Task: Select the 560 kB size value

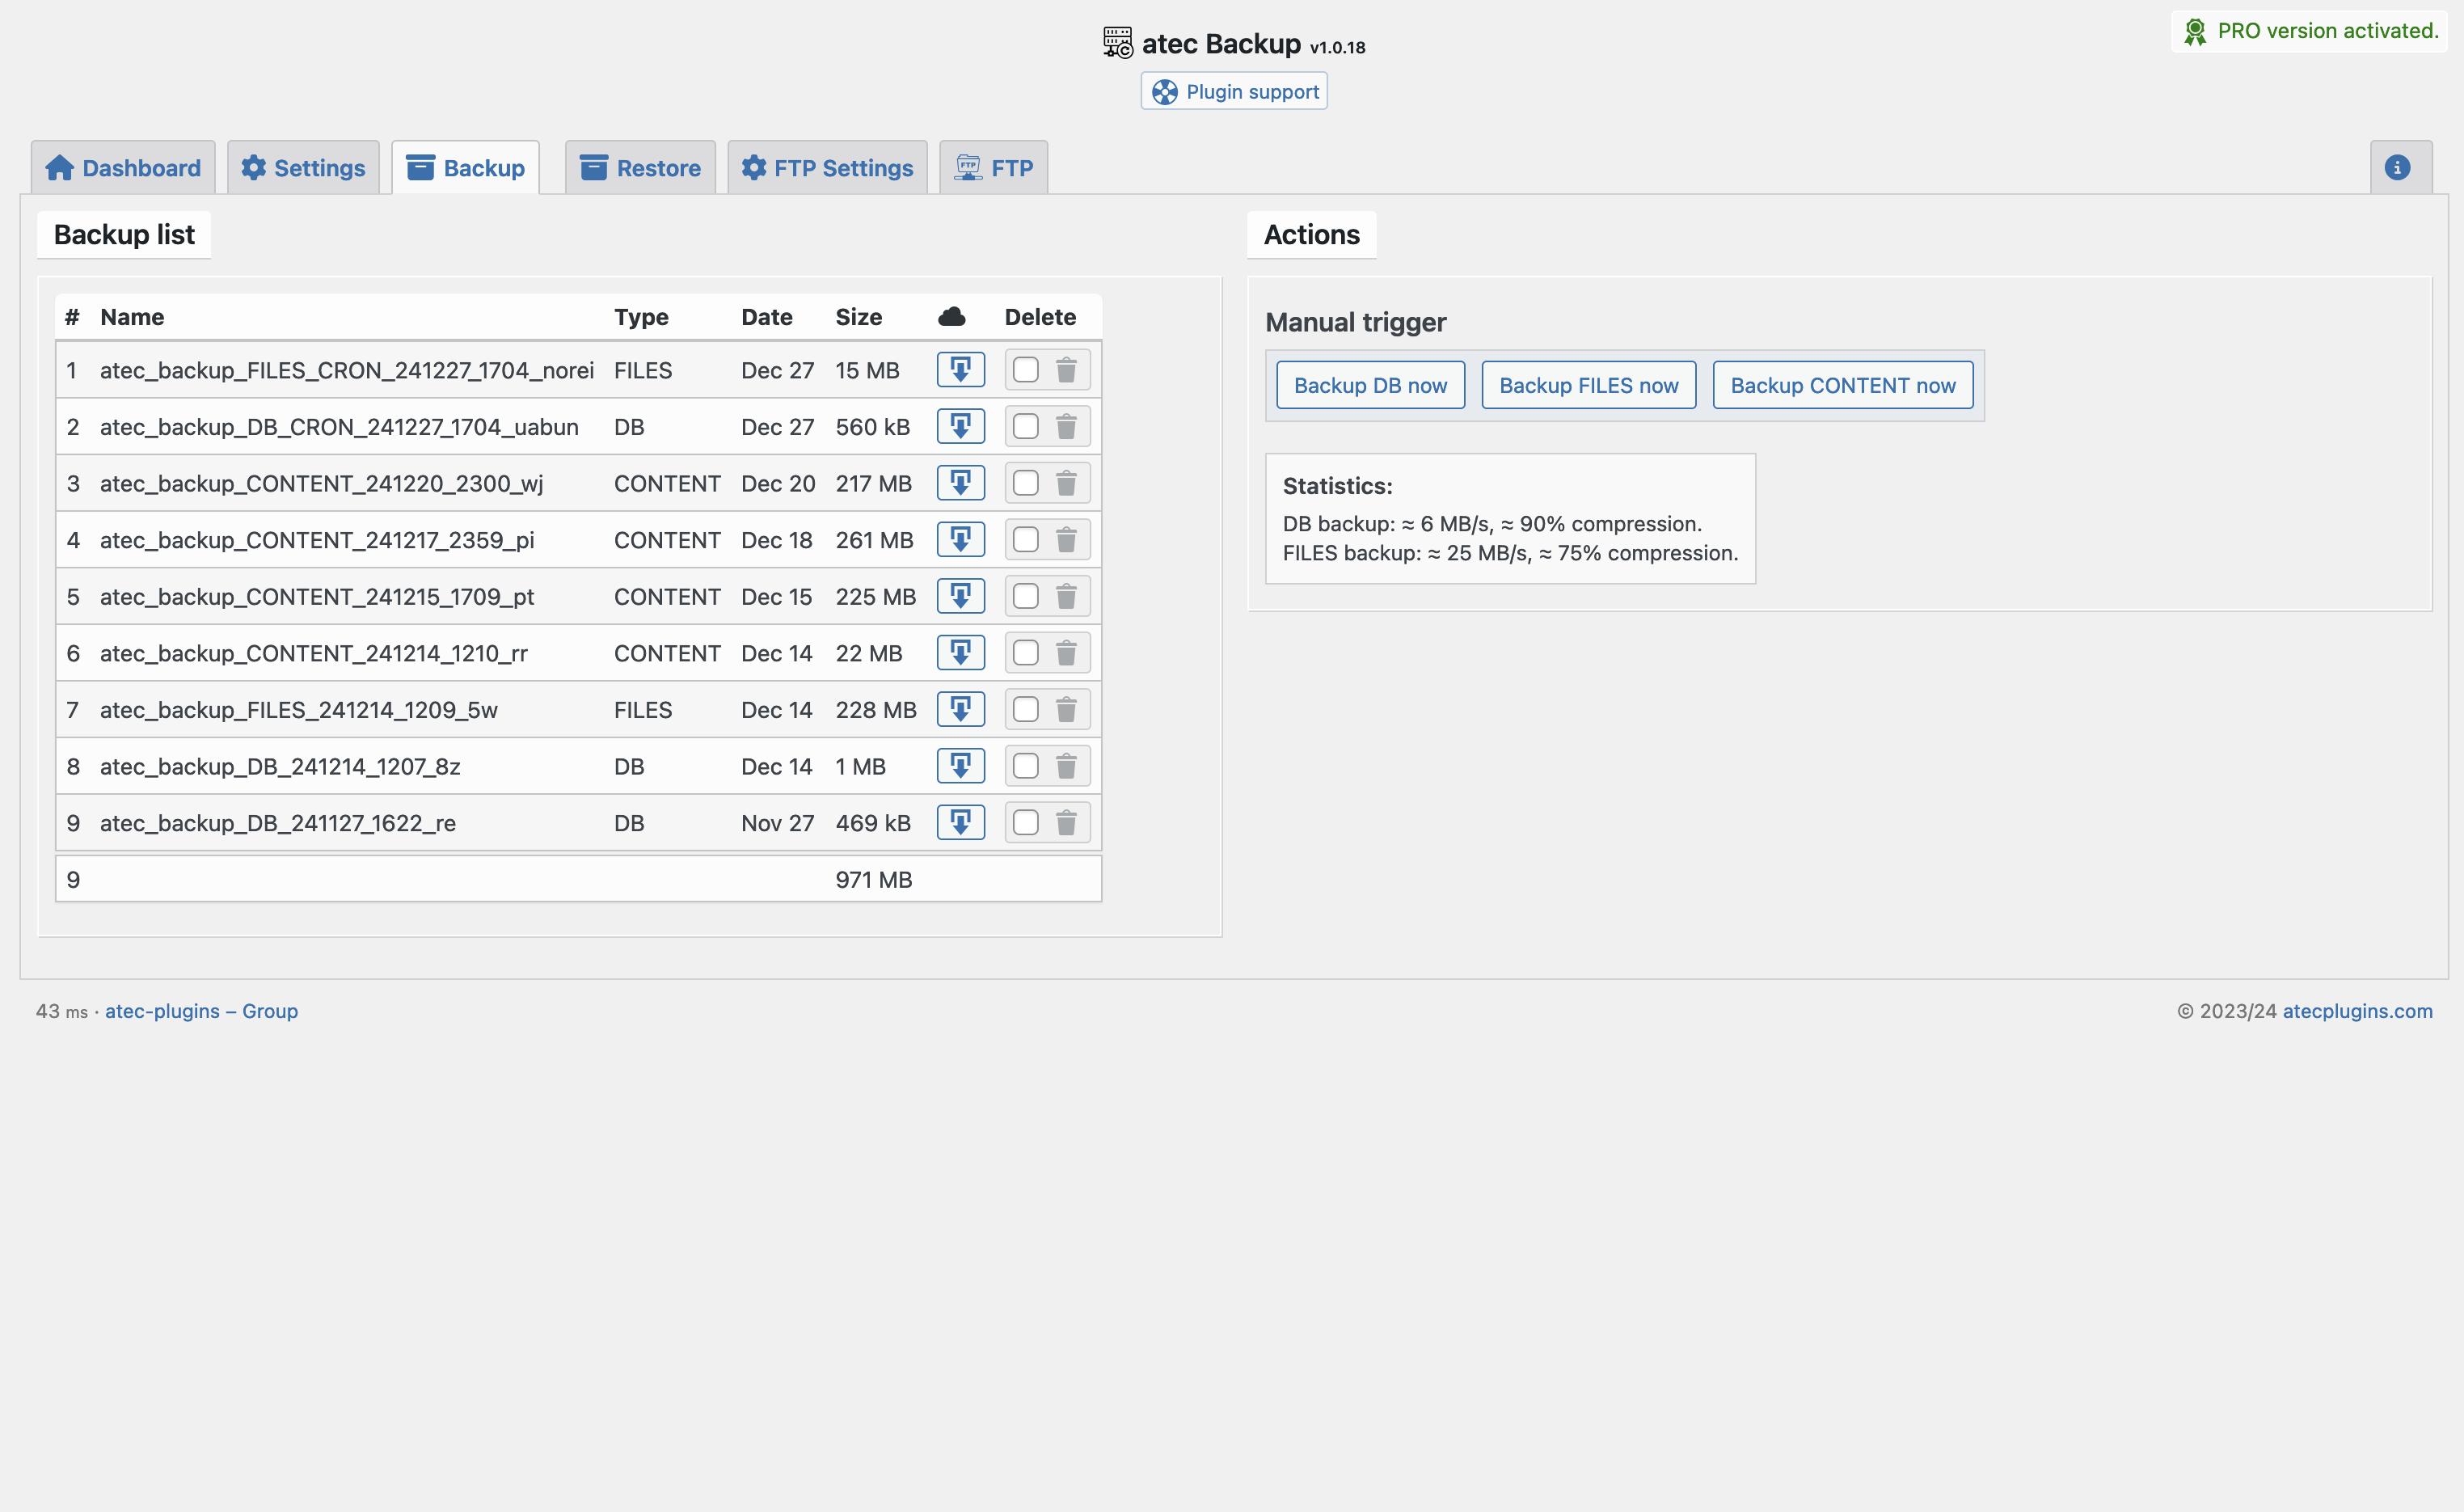Action: 872,427
